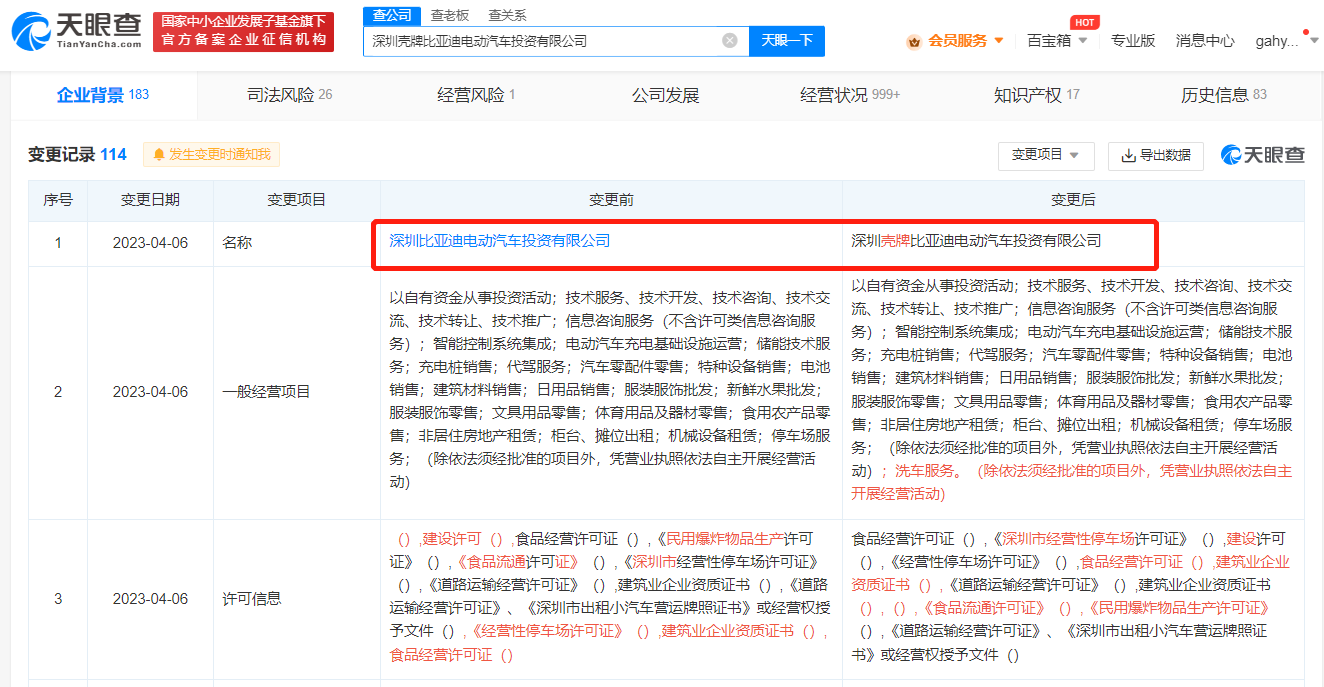The width and height of the screenshot is (1324, 687).
Task: Click the 名称 cell in row 1
Action: [297, 243]
